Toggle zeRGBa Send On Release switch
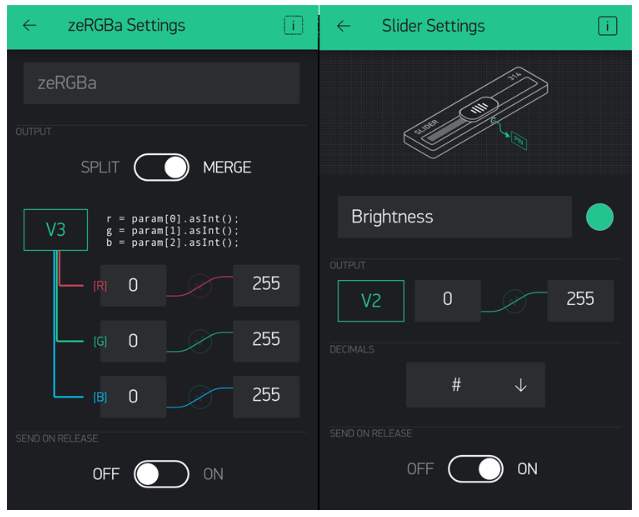The image size is (639, 517). (161, 474)
